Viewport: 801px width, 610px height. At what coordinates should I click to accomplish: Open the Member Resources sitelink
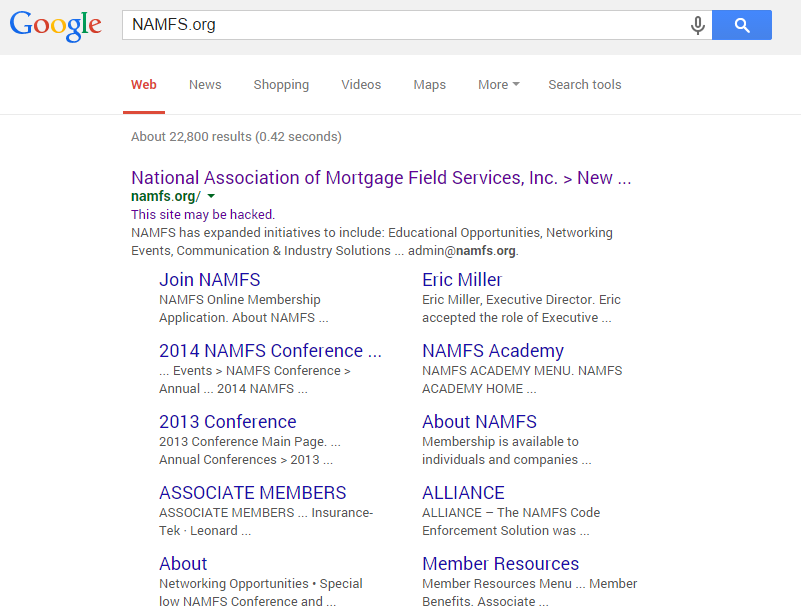pos(501,564)
